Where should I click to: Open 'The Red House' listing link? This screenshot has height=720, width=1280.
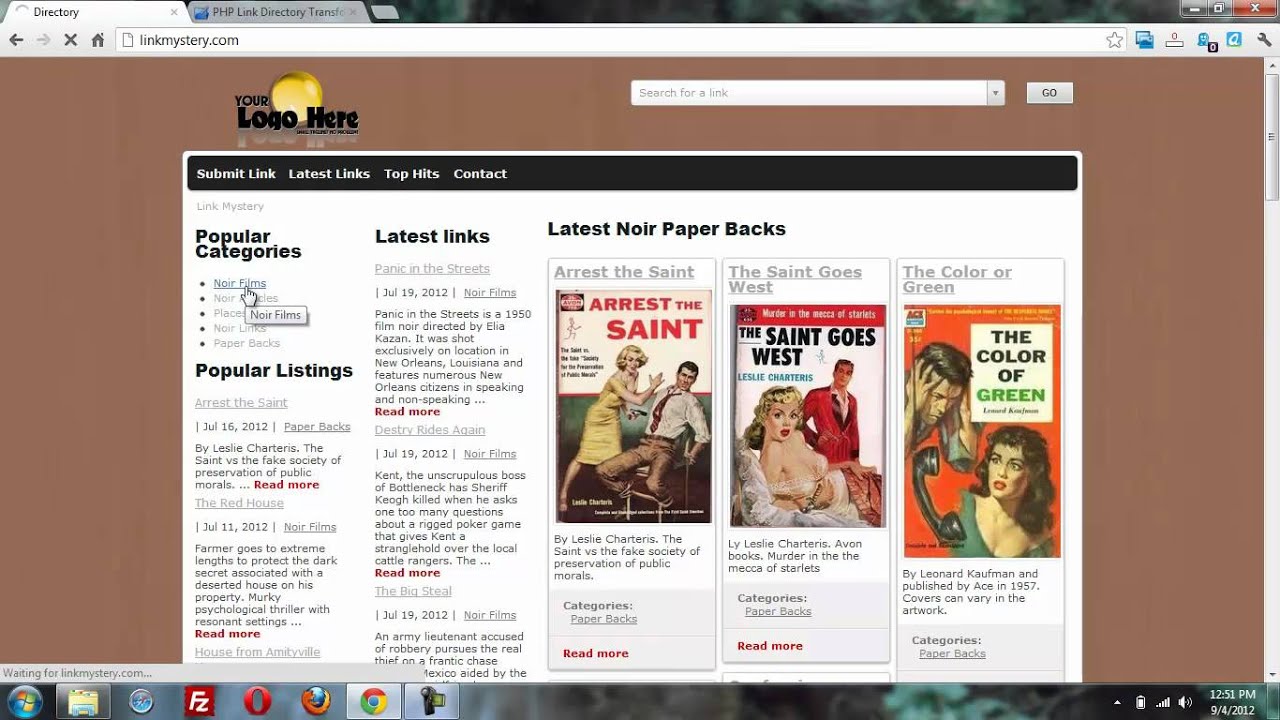click(239, 503)
